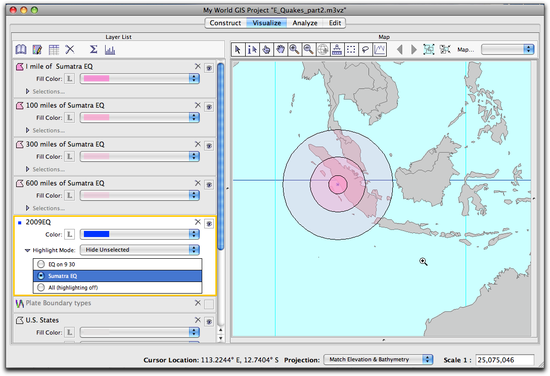Open the 2009EQ Color swatch dropdown
Screen dimensions: 550x376
140,234
